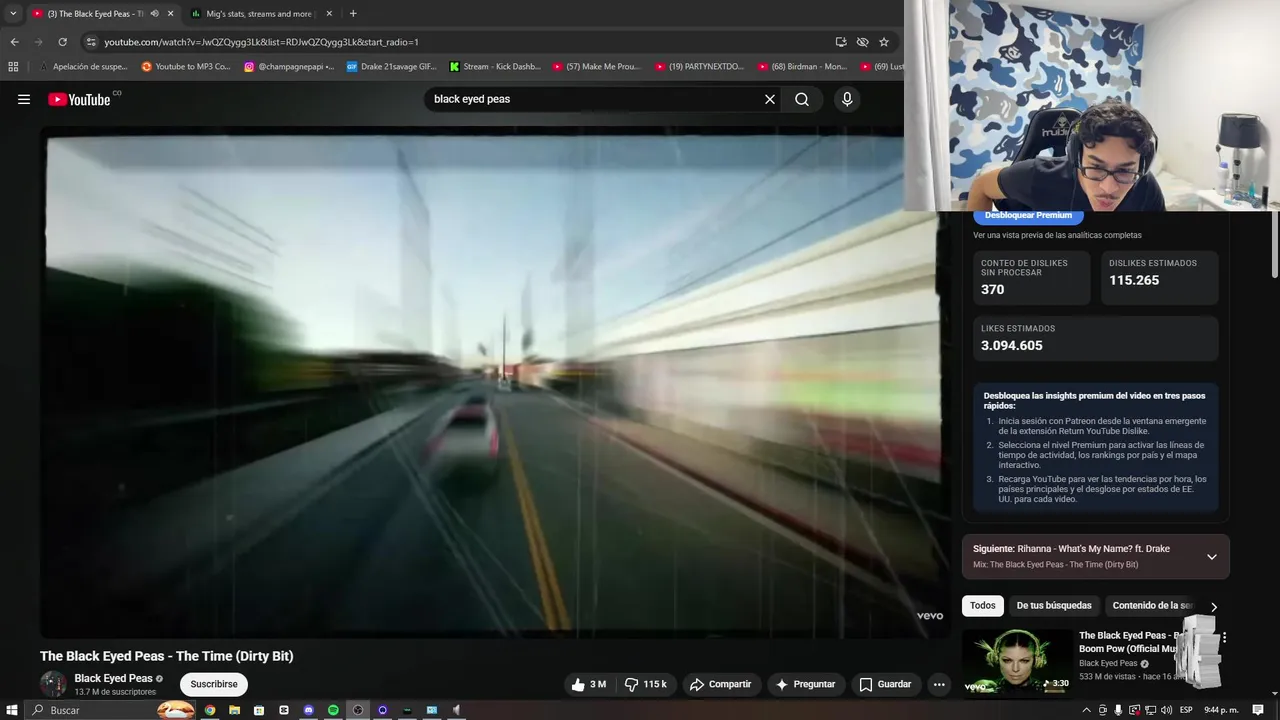This screenshot has width=1280, height=720.
Task: Click the Desbloquear Premium button
Action: (x=1028, y=215)
